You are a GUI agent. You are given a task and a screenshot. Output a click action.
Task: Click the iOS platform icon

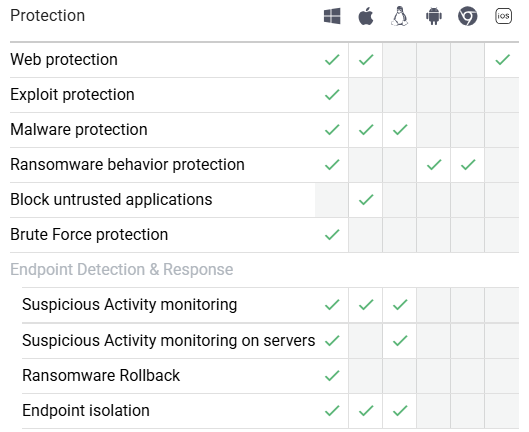pyautogui.click(x=503, y=16)
